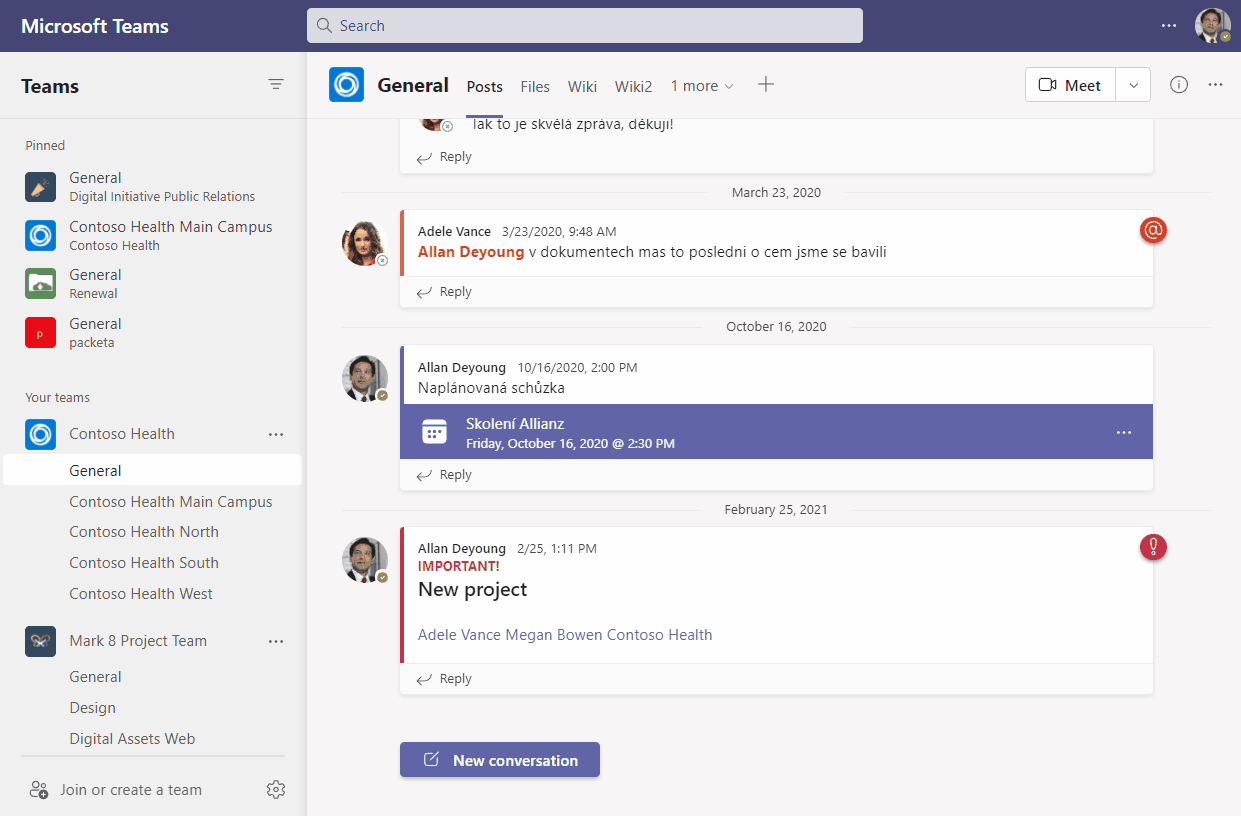
Task: Expand the 1 more tabs dropdown
Action: 702,86
